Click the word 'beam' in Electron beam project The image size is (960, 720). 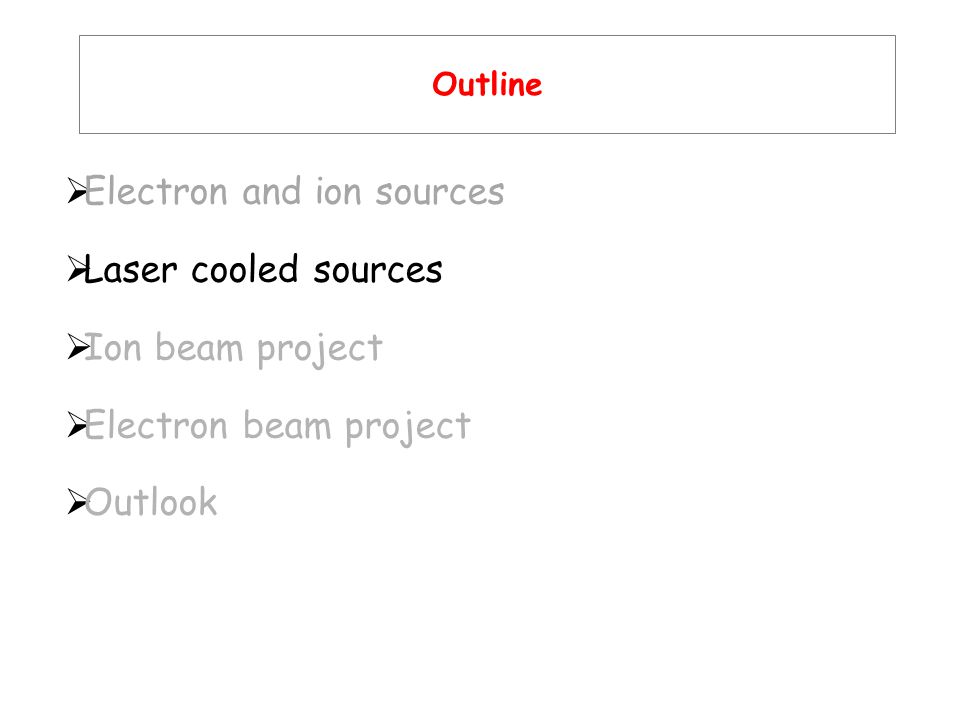coord(287,425)
